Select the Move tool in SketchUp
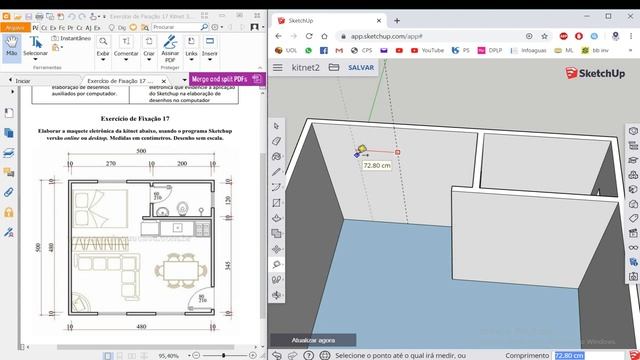The image size is (640, 360). pyautogui.click(x=276, y=249)
